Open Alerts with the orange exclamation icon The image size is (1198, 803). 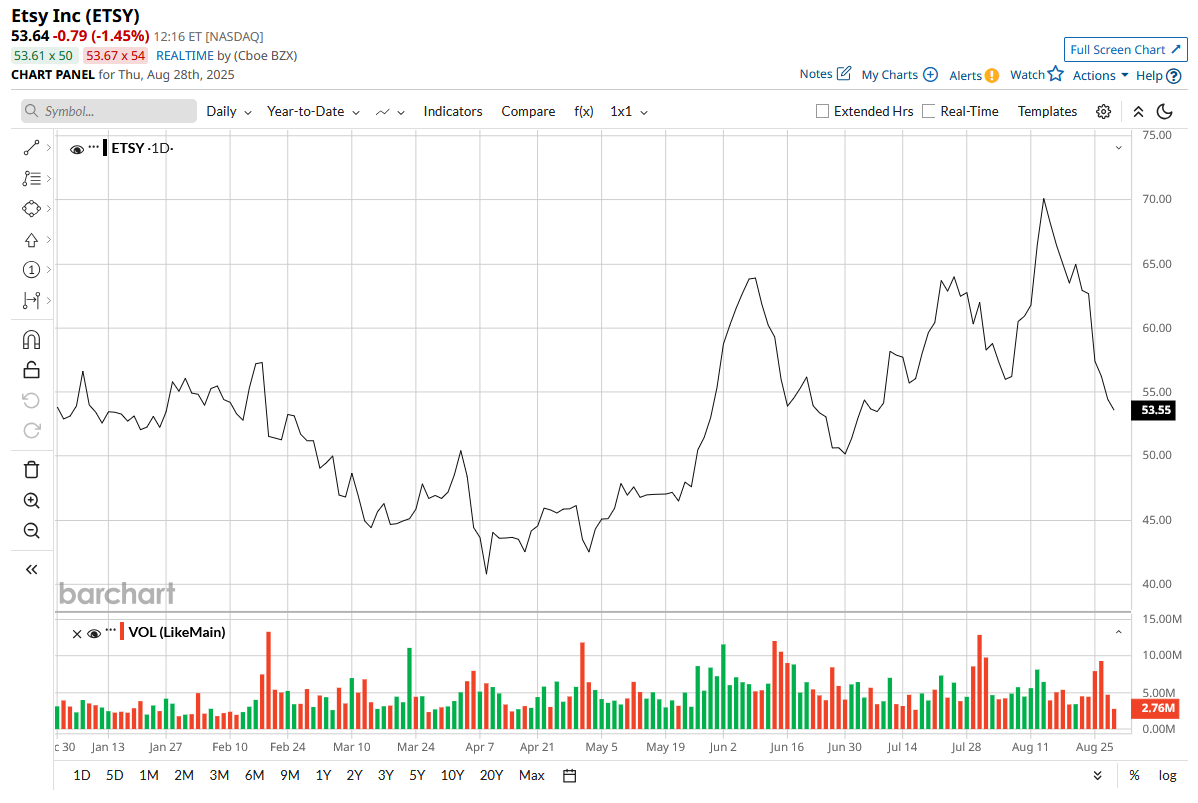tap(992, 76)
